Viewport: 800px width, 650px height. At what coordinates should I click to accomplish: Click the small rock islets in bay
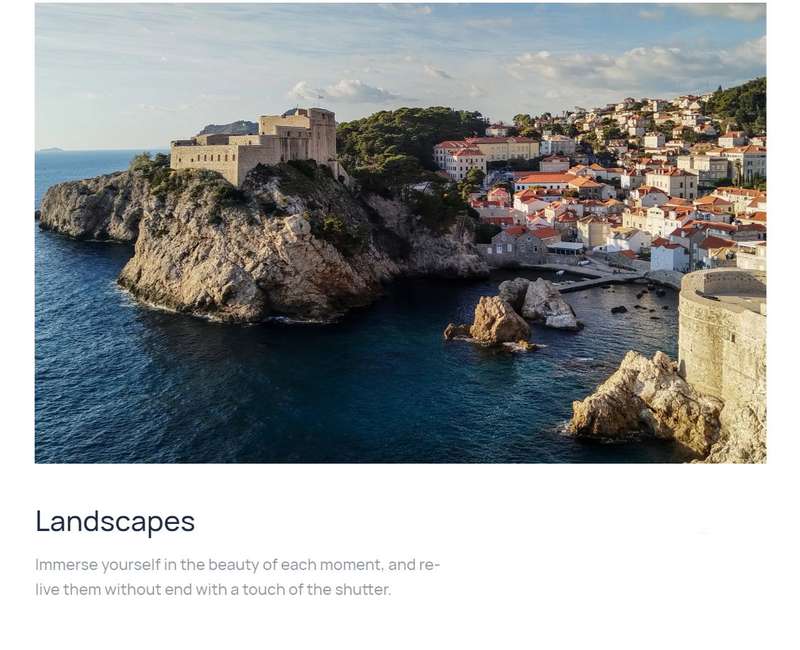pos(513,315)
